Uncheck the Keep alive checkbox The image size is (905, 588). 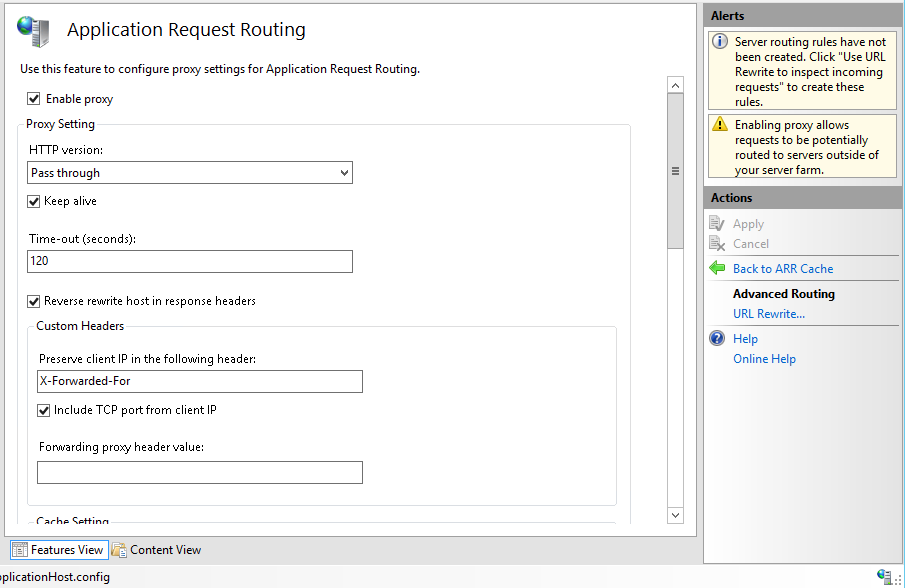click(x=33, y=201)
